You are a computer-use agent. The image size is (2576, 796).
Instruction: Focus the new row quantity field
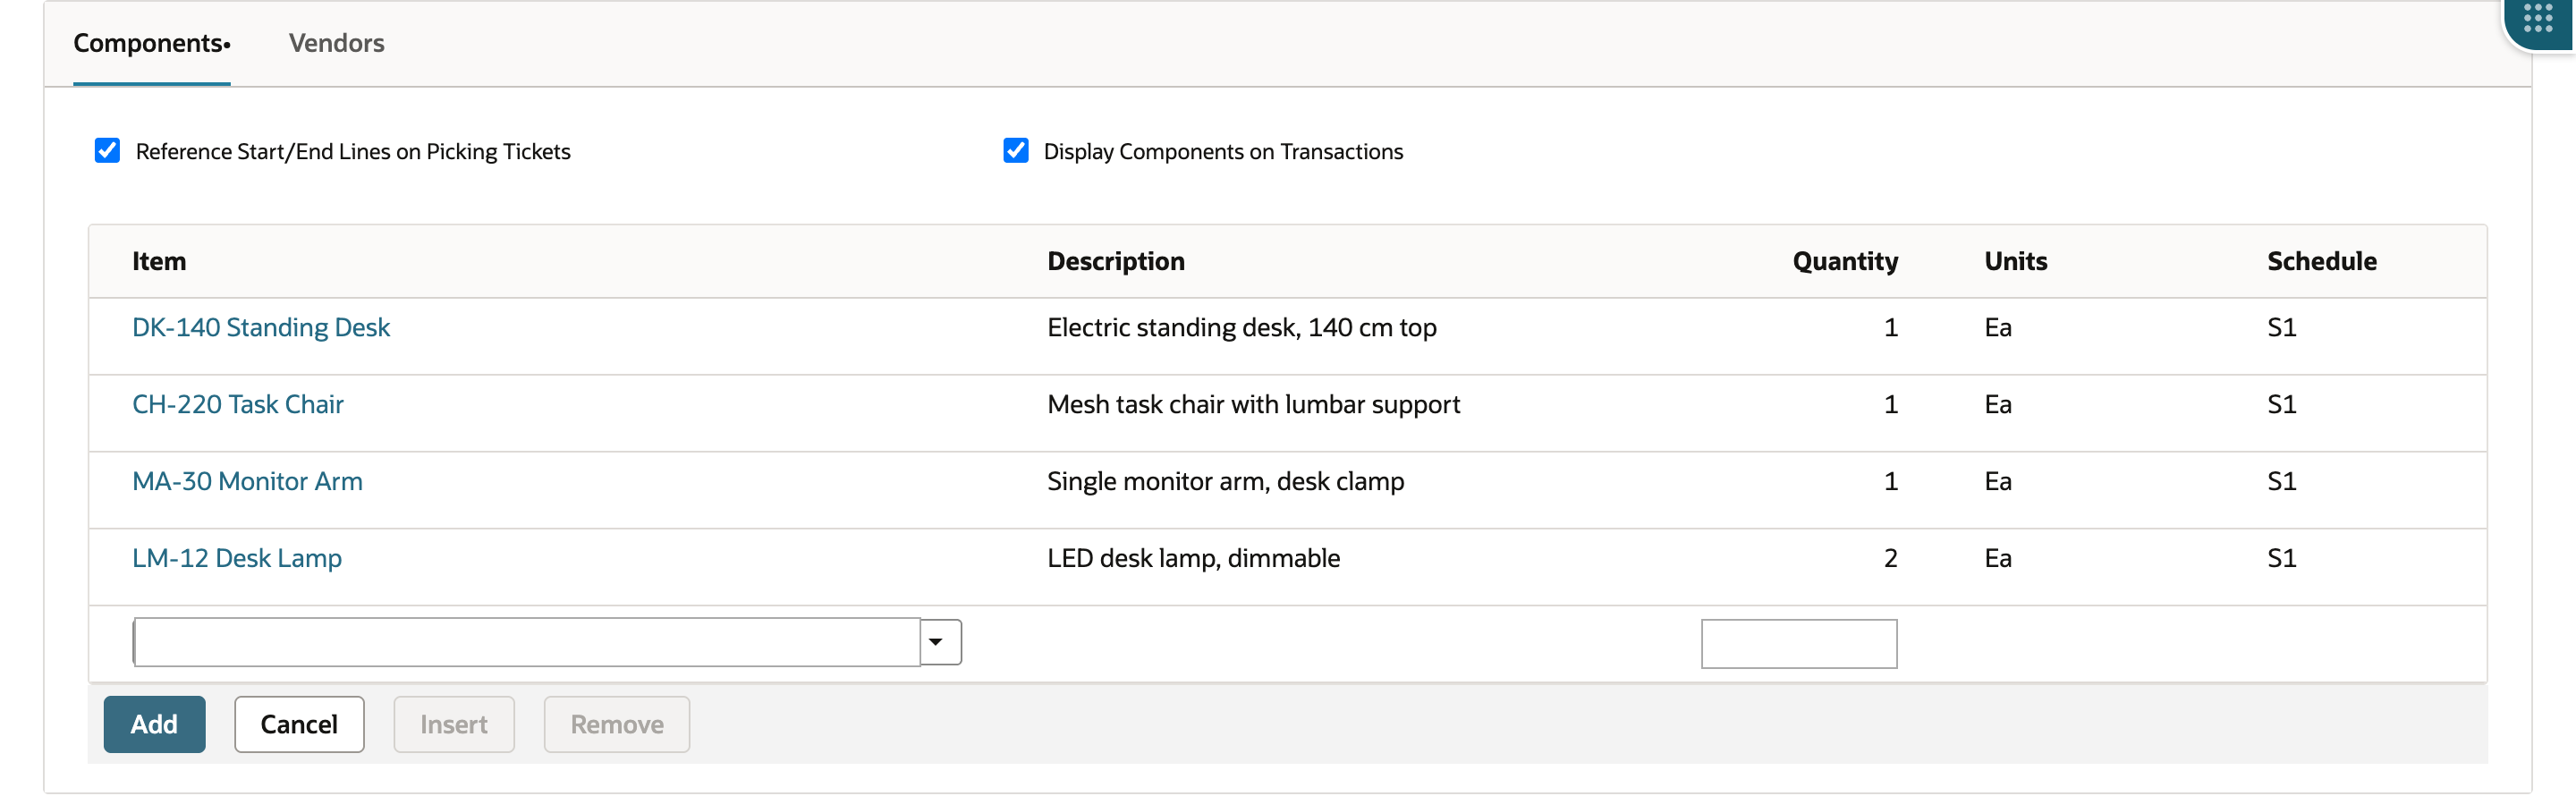pos(1799,643)
